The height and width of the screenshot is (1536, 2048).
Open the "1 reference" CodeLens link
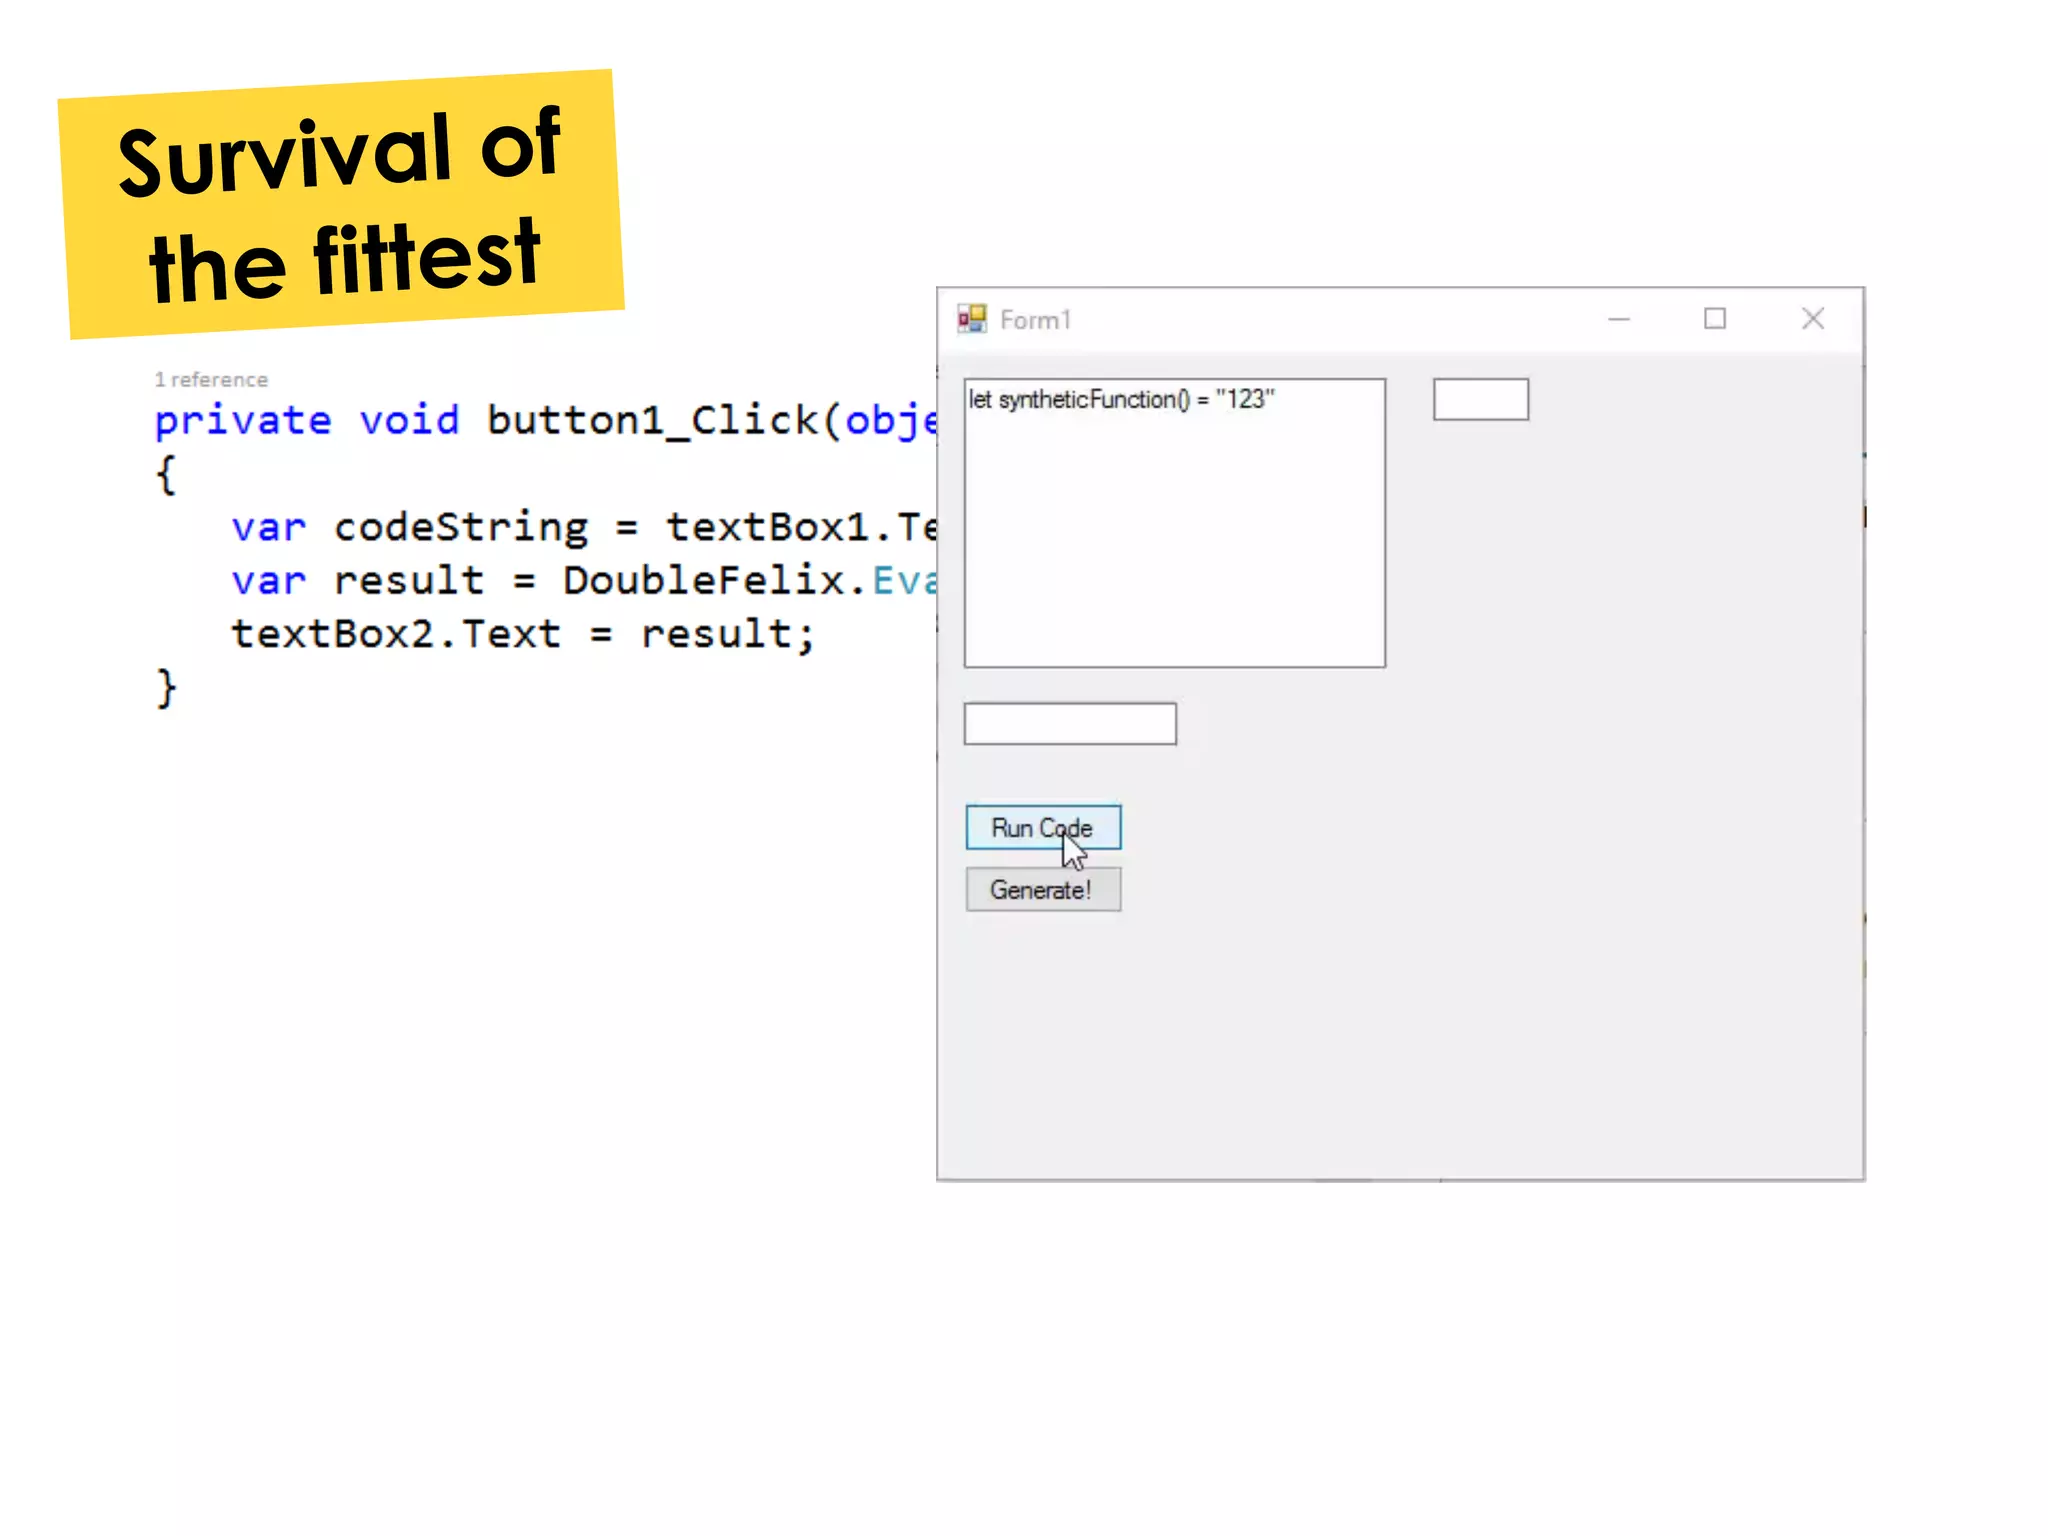pos(211,380)
